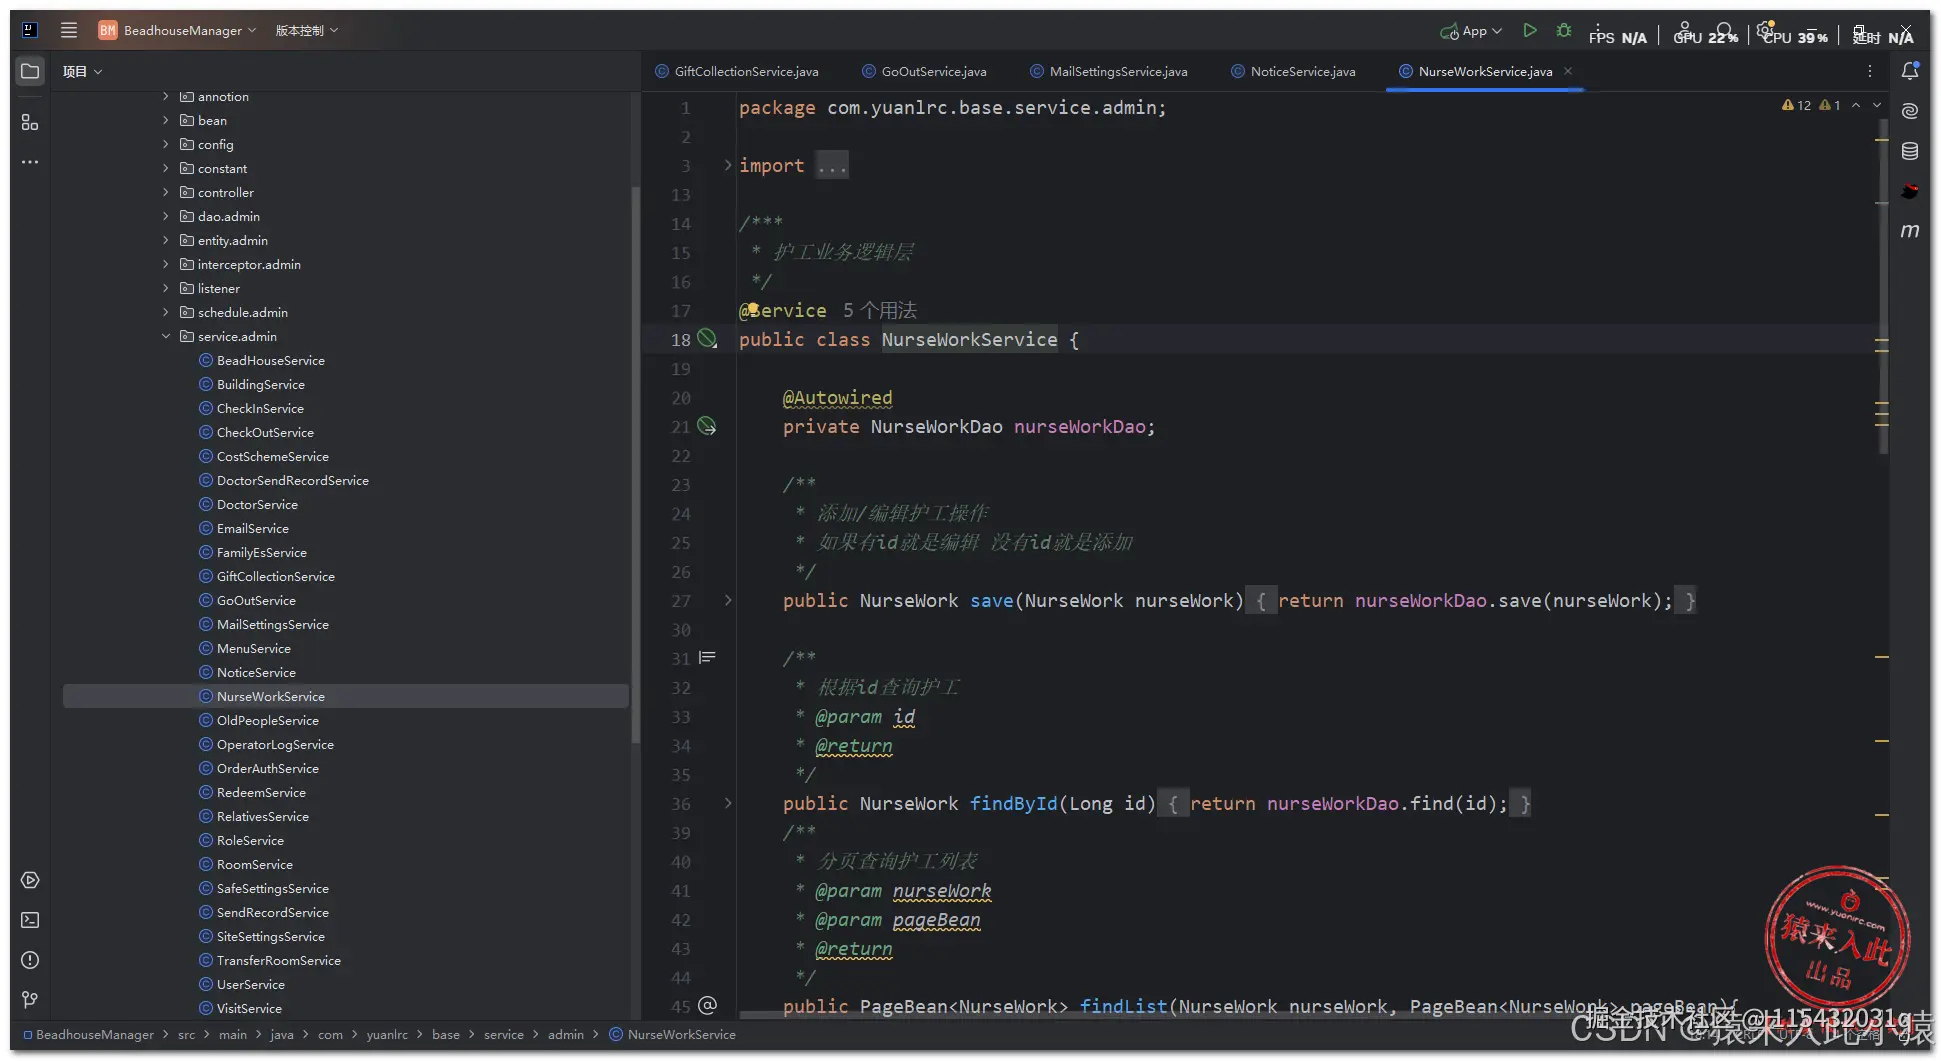Image resolution: width=1941 pixels, height=1061 pixels.
Task: Open the 版本控制 dropdown
Action: (x=306, y=30)
